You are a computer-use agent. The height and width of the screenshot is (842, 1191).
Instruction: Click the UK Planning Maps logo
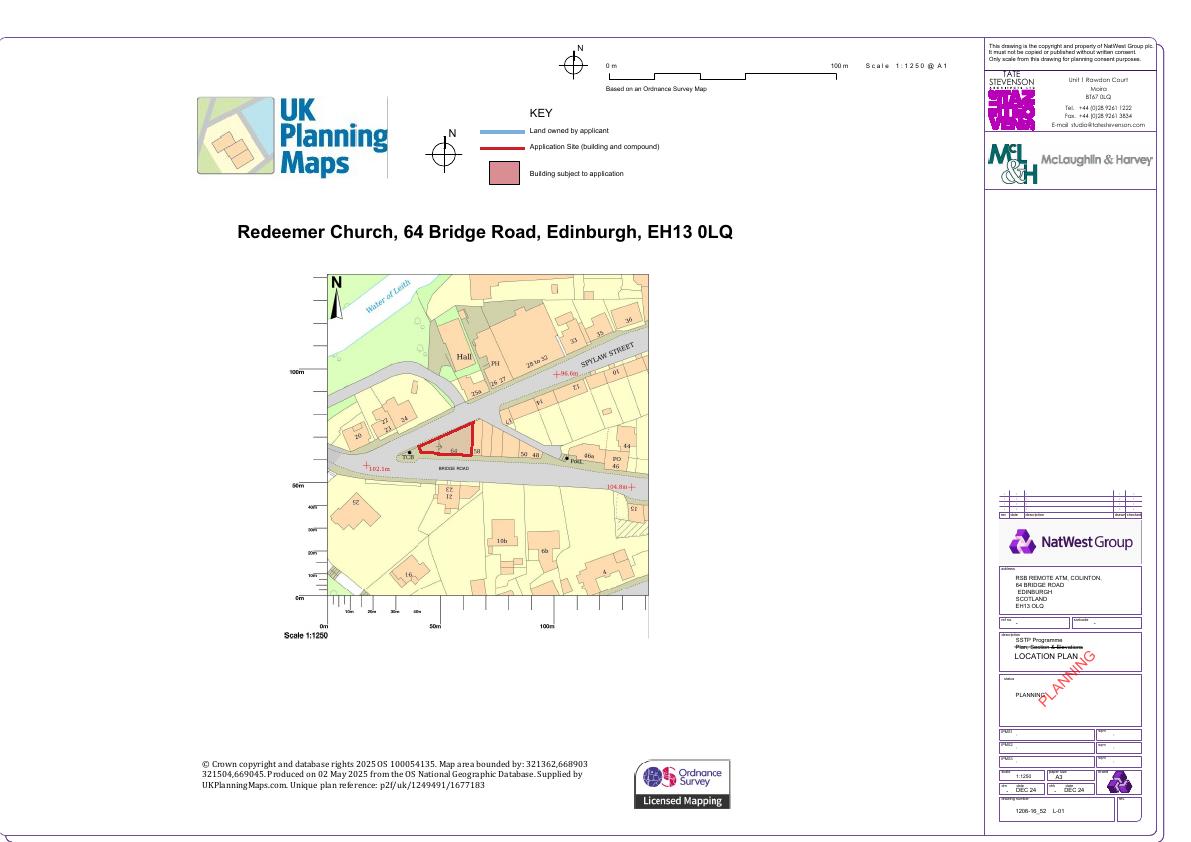tap(292, 137)
